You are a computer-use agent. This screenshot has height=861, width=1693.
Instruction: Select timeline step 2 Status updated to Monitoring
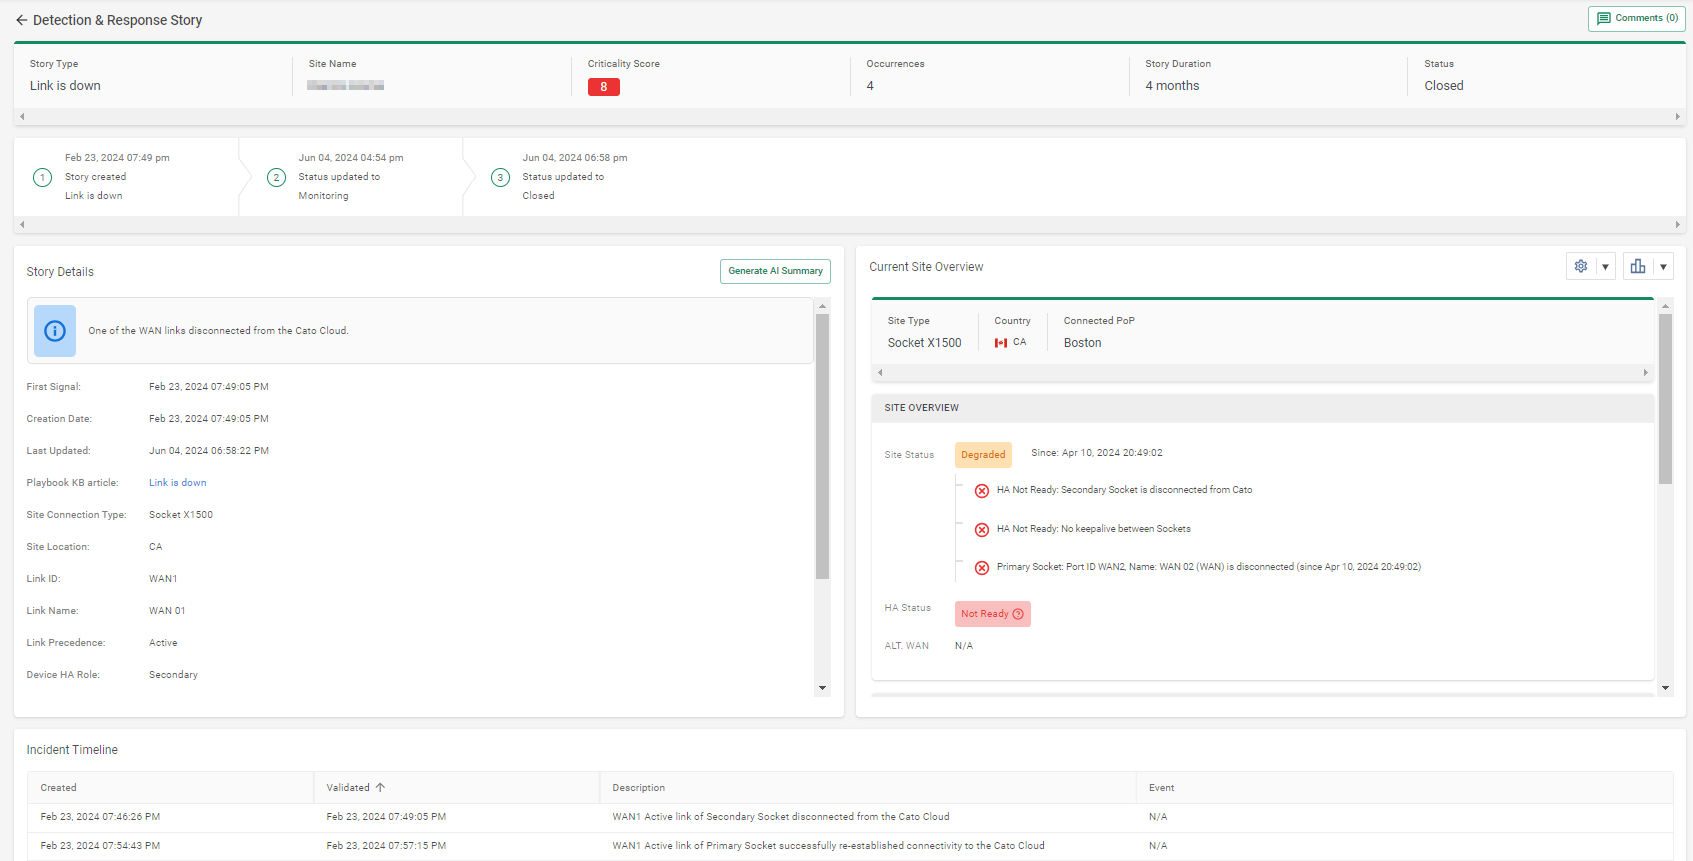pyautogui.click(x=277, y=177)
